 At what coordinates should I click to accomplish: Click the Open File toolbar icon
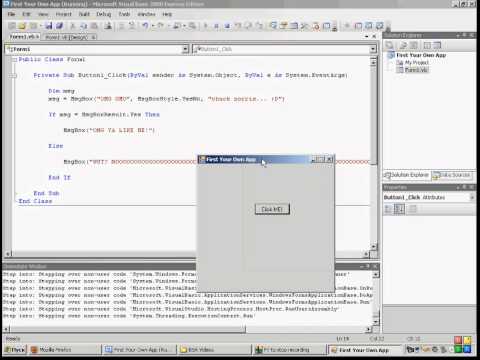[x=22, y=26]
